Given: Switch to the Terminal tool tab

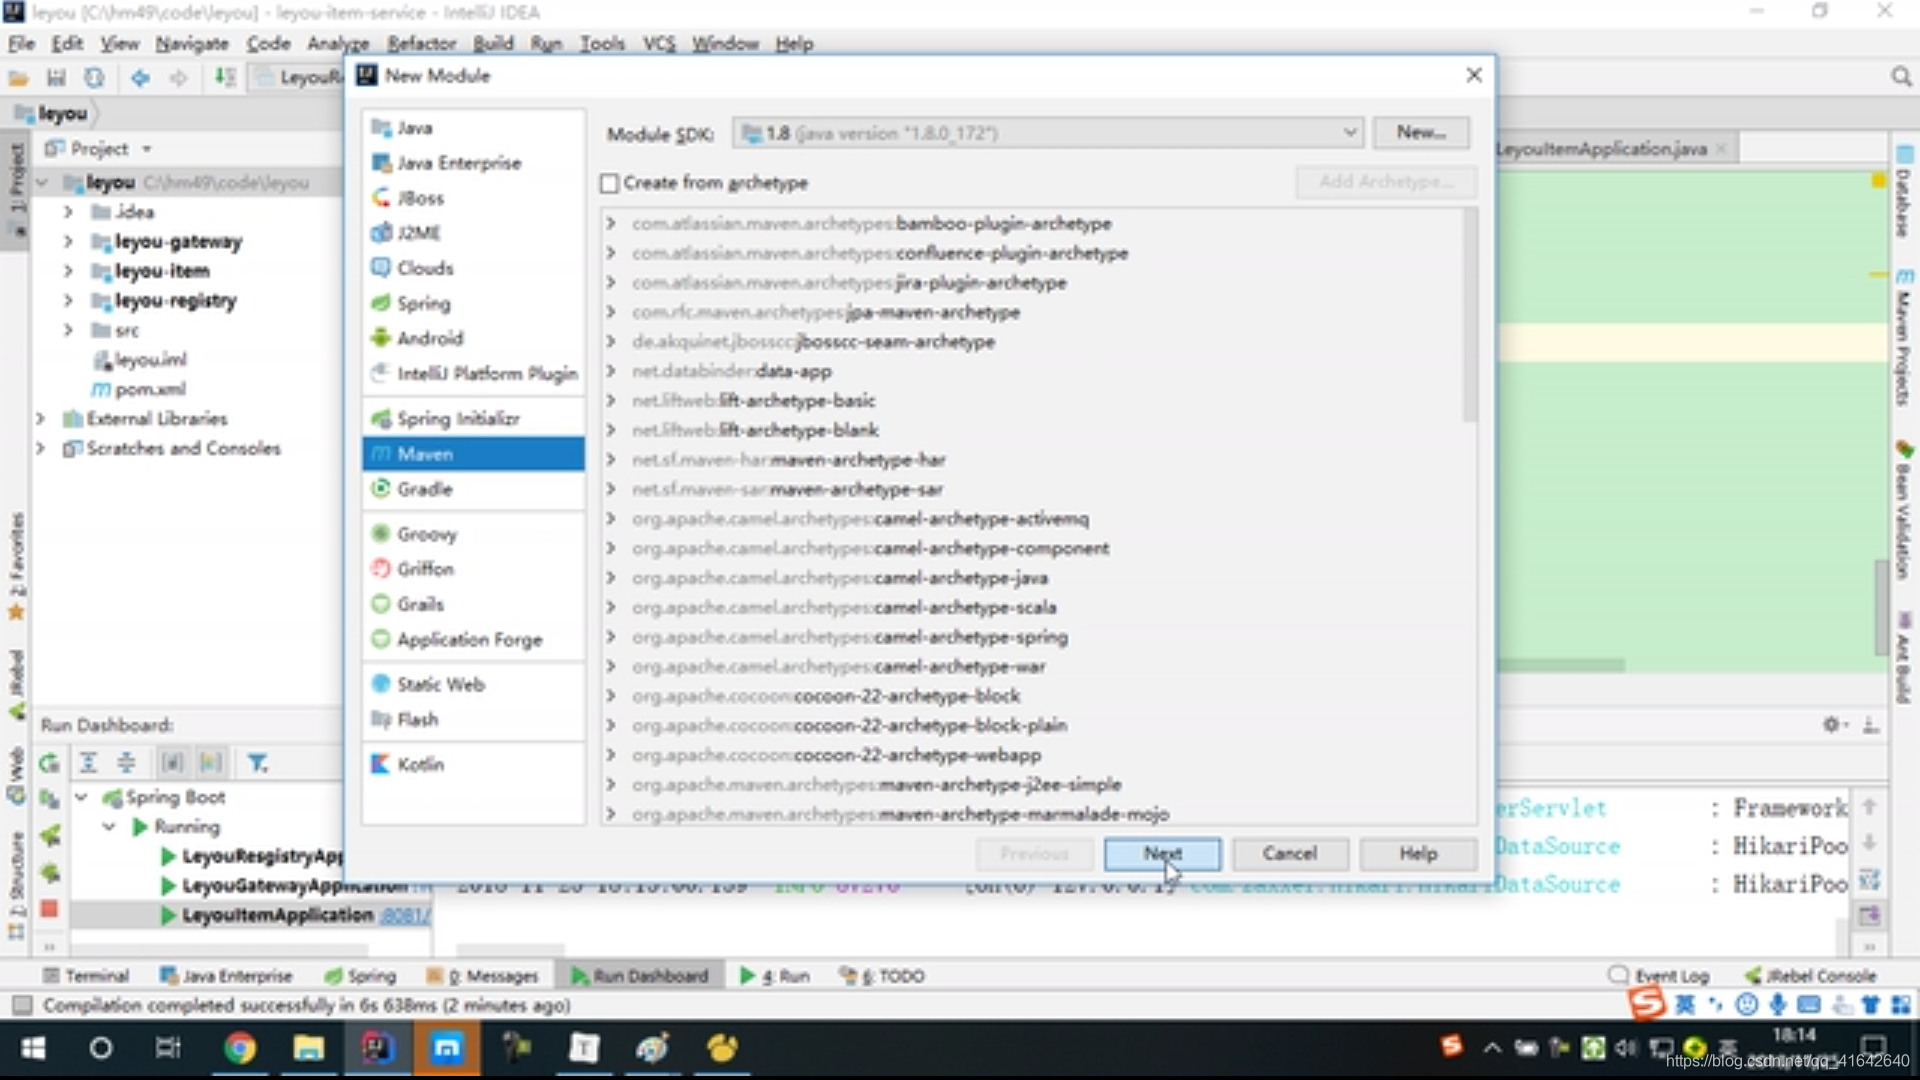Looking at the screenshot, I should (87, 976).
